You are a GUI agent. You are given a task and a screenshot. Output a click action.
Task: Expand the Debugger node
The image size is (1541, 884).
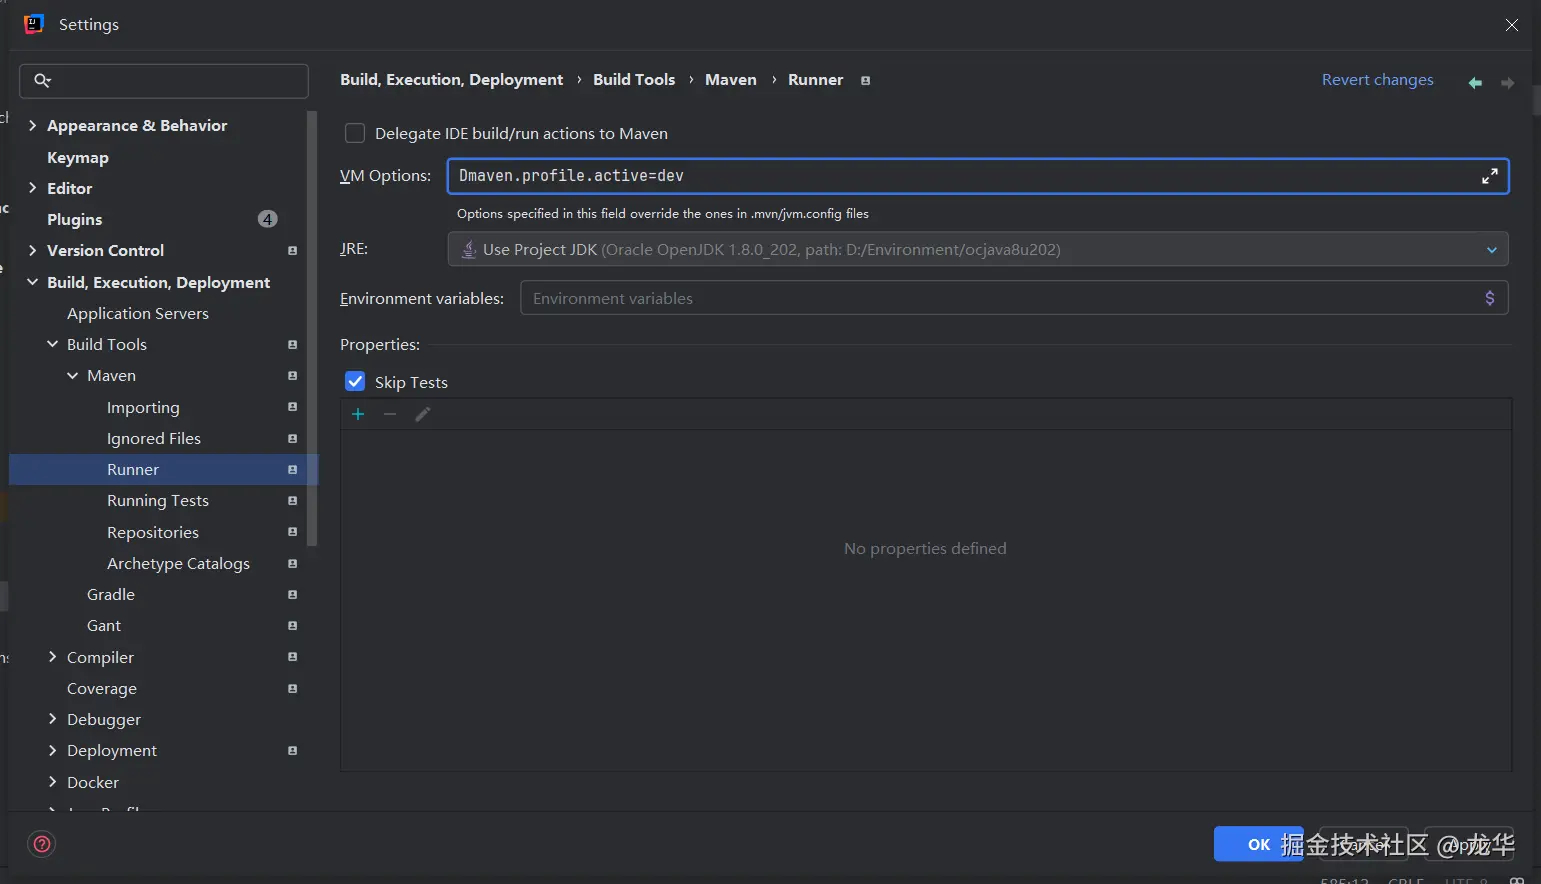(53, 719)
